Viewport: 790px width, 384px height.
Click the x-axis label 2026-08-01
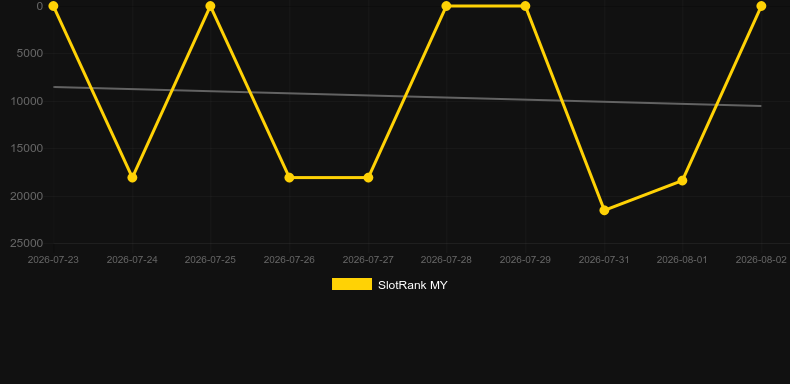pos(682,260)
